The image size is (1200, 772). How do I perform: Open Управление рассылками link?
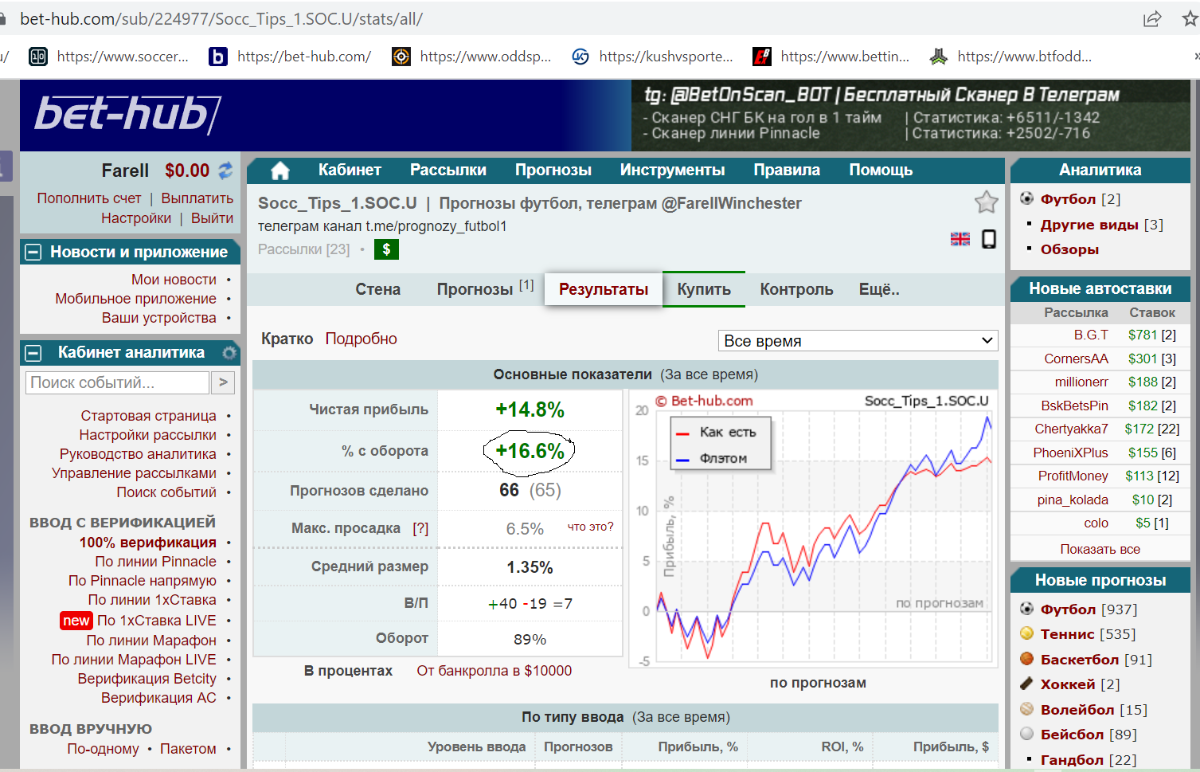(x=134, y=473)
